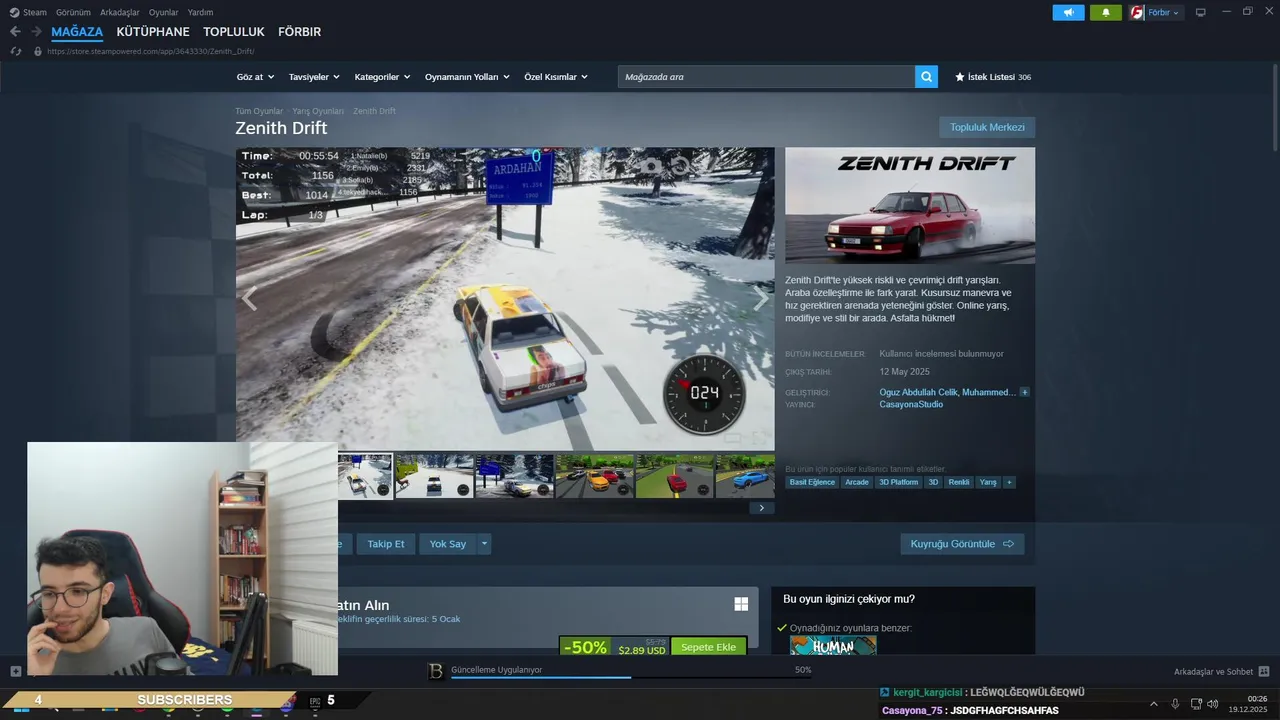Open the HUMAN similar game thumbnail
Image resolution: width=1280 pixels, height=720 pixels.
tap(833, 645)
